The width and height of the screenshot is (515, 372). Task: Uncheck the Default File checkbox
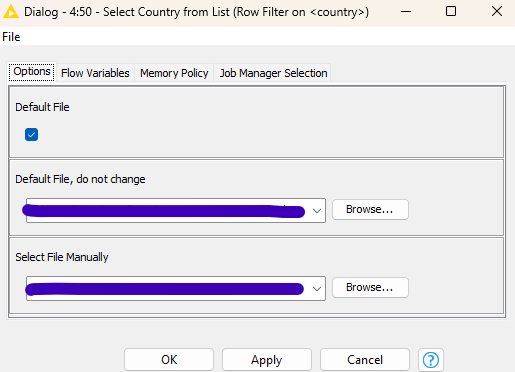coord(31,135)
